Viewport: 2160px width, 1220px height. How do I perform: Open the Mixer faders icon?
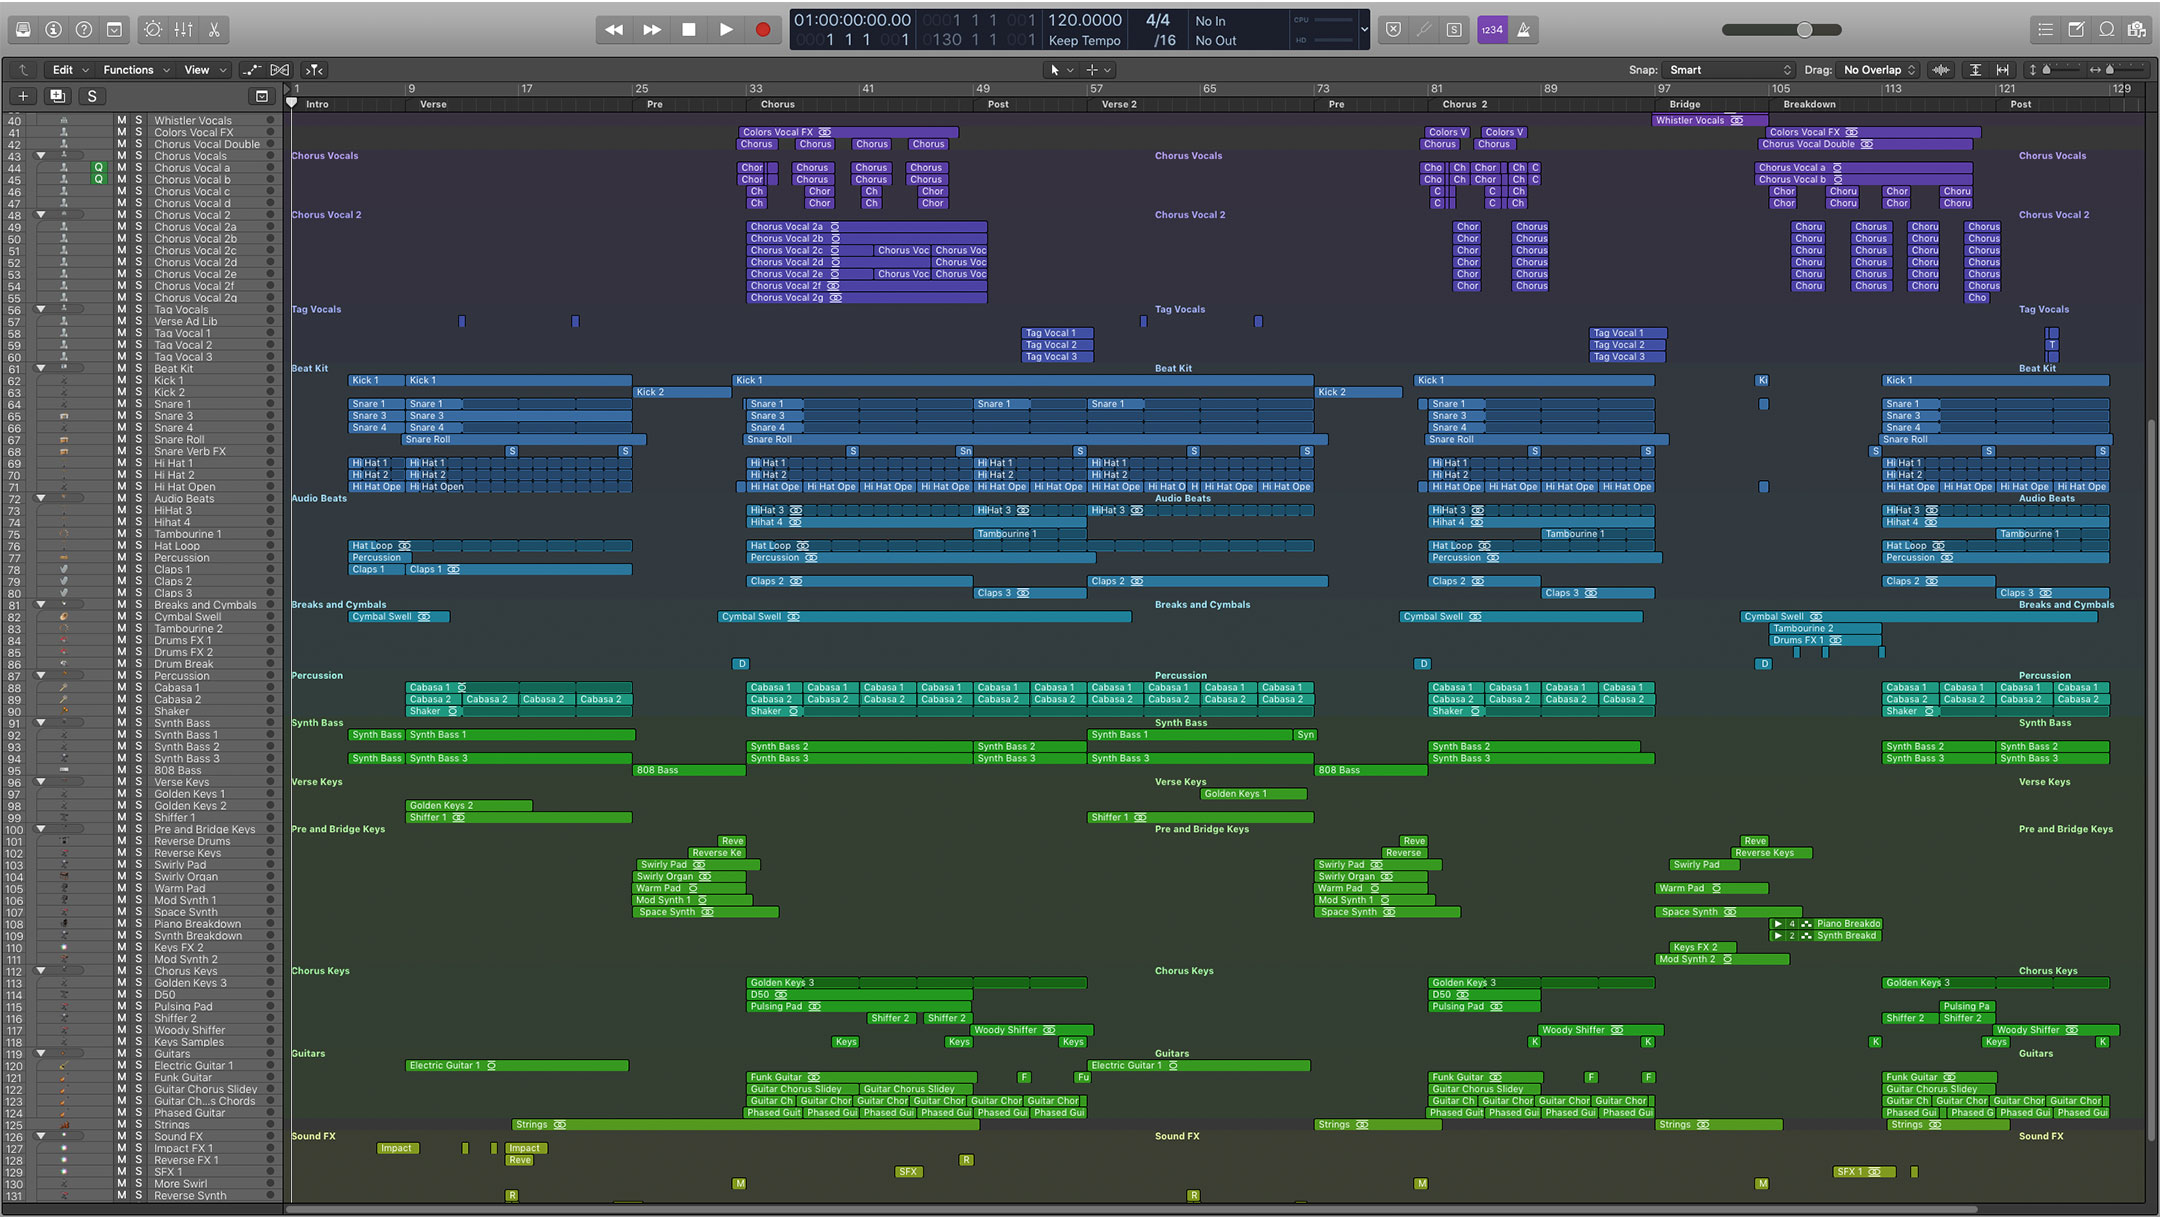coord(184,30)
